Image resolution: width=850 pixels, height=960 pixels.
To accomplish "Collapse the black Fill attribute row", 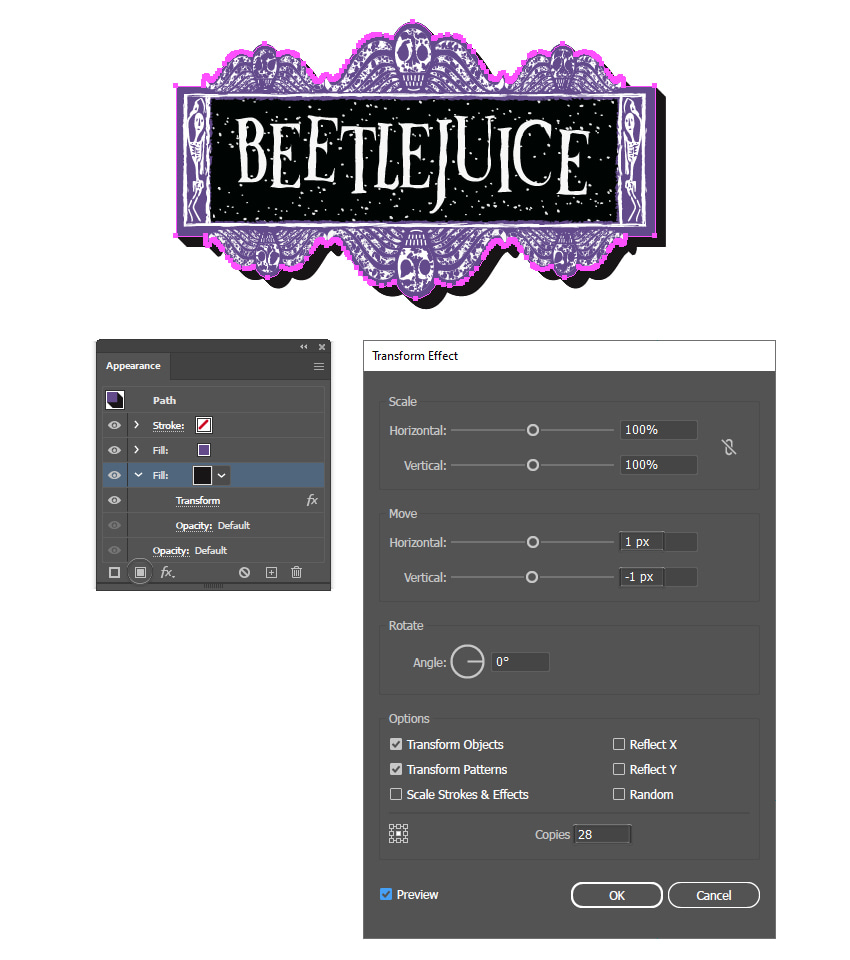I will [138, 475].
